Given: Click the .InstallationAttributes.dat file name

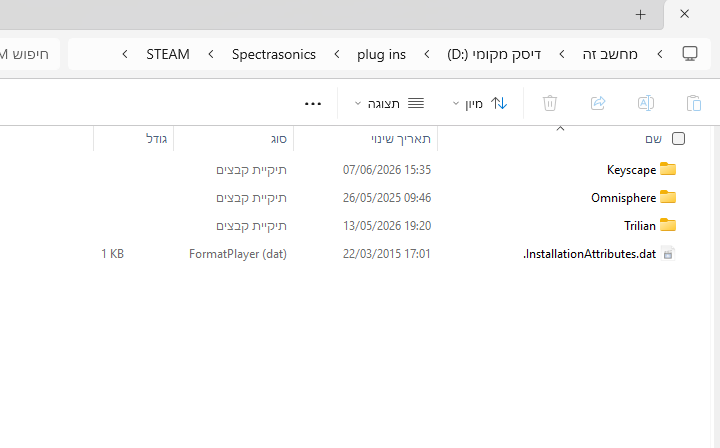Looking at the screenshot, I should [x=590, y=254].
